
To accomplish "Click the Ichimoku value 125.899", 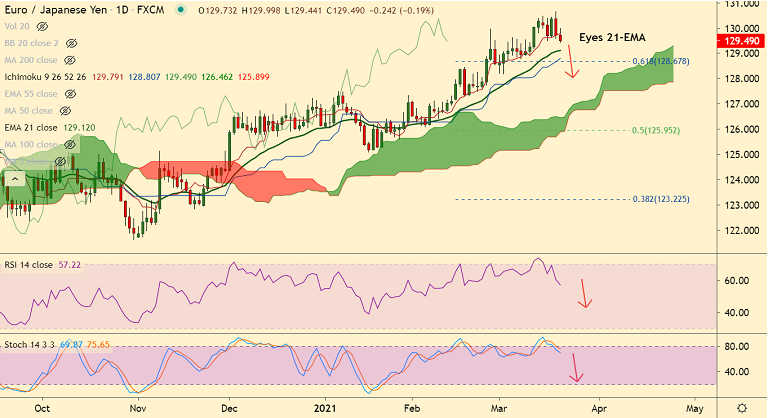I will 253,77.
